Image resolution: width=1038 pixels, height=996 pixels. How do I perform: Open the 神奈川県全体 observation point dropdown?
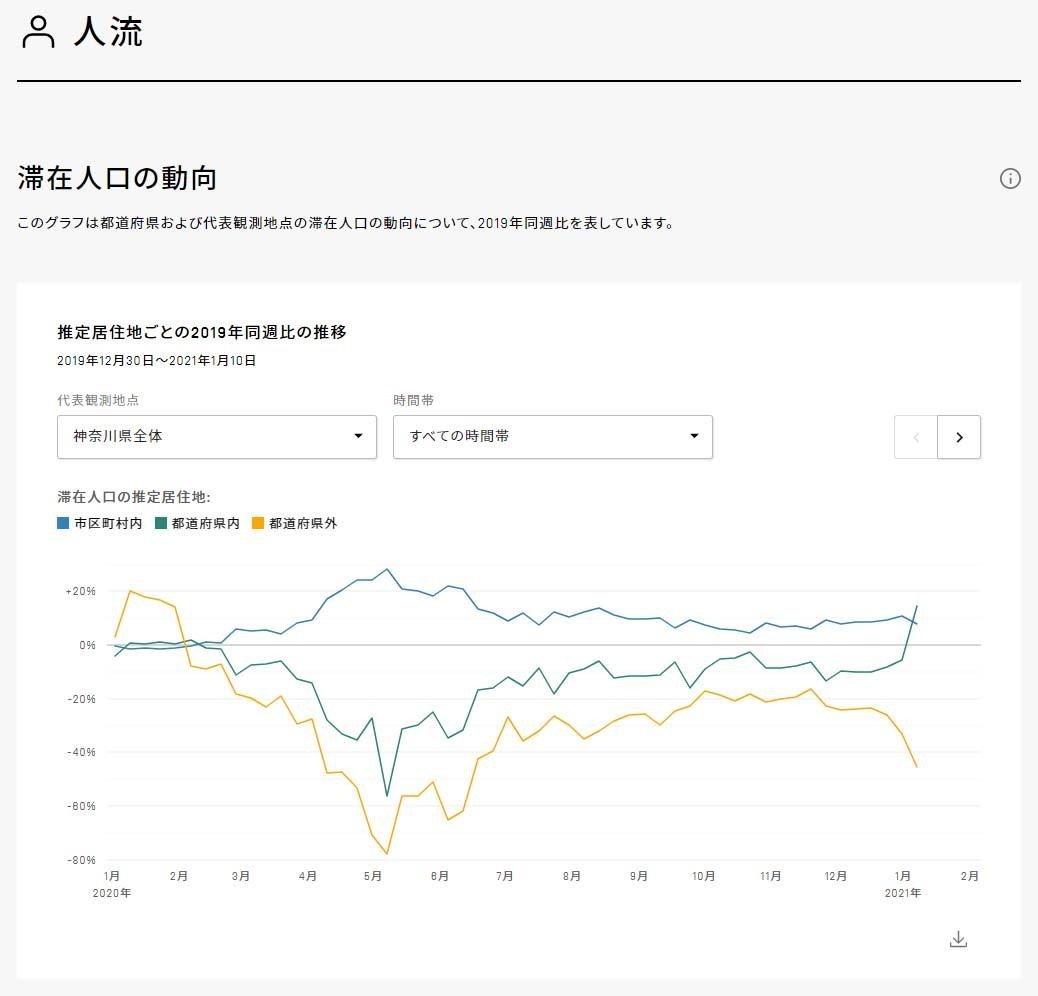(x=216, y=437)
